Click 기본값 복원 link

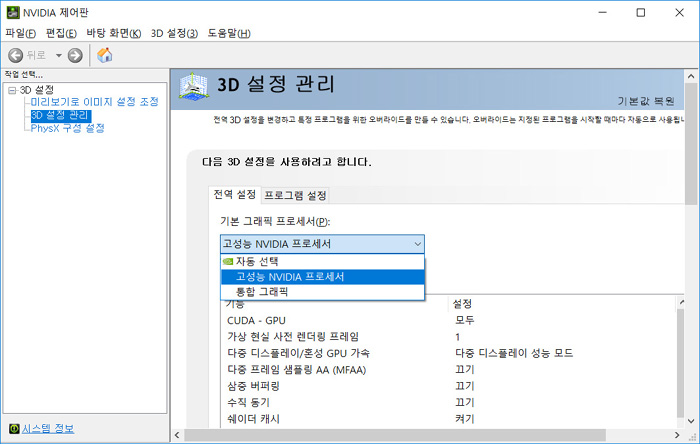coord(646,101)
